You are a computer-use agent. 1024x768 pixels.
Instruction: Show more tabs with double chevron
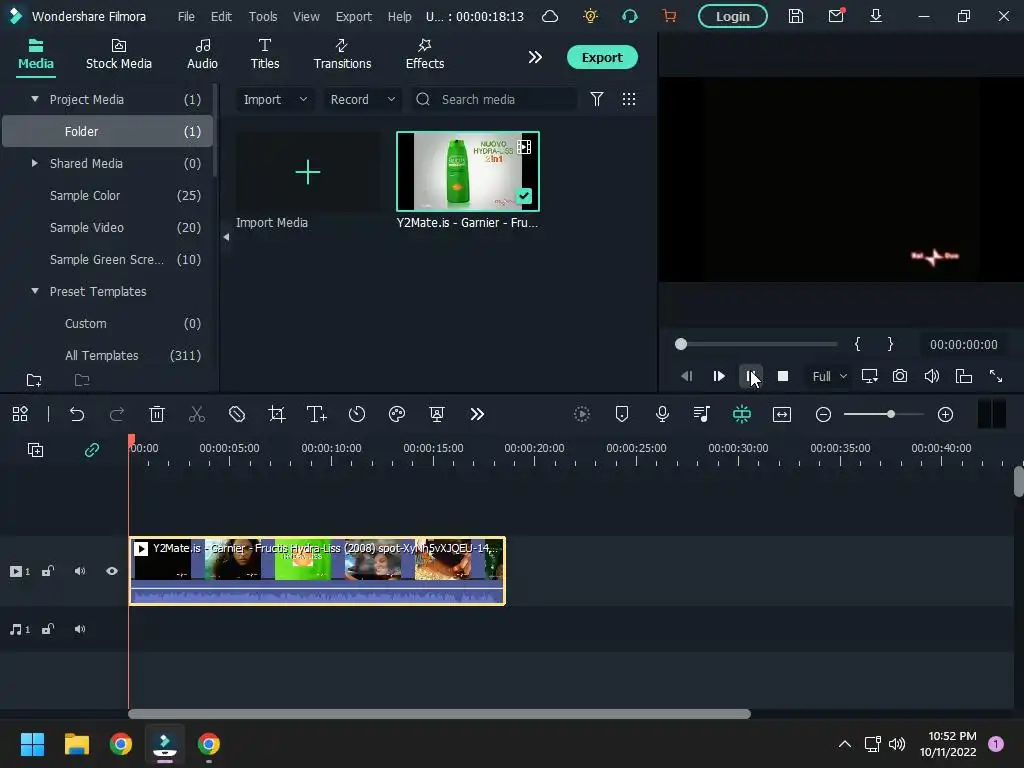[x=535, y=57]
